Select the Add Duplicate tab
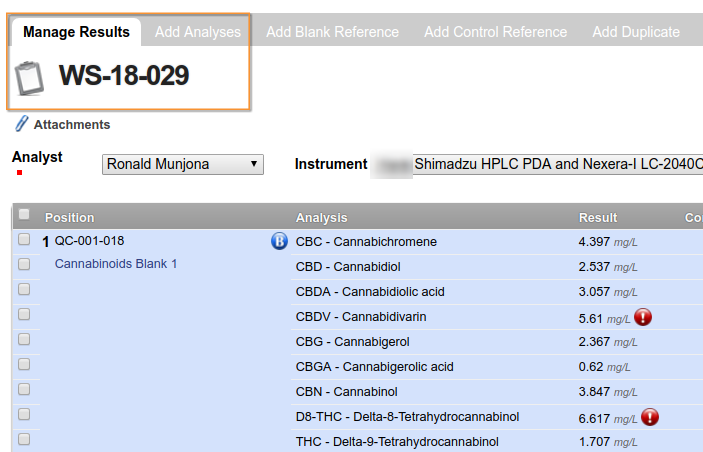Screen dimensions: 703x452 point(636,32)
